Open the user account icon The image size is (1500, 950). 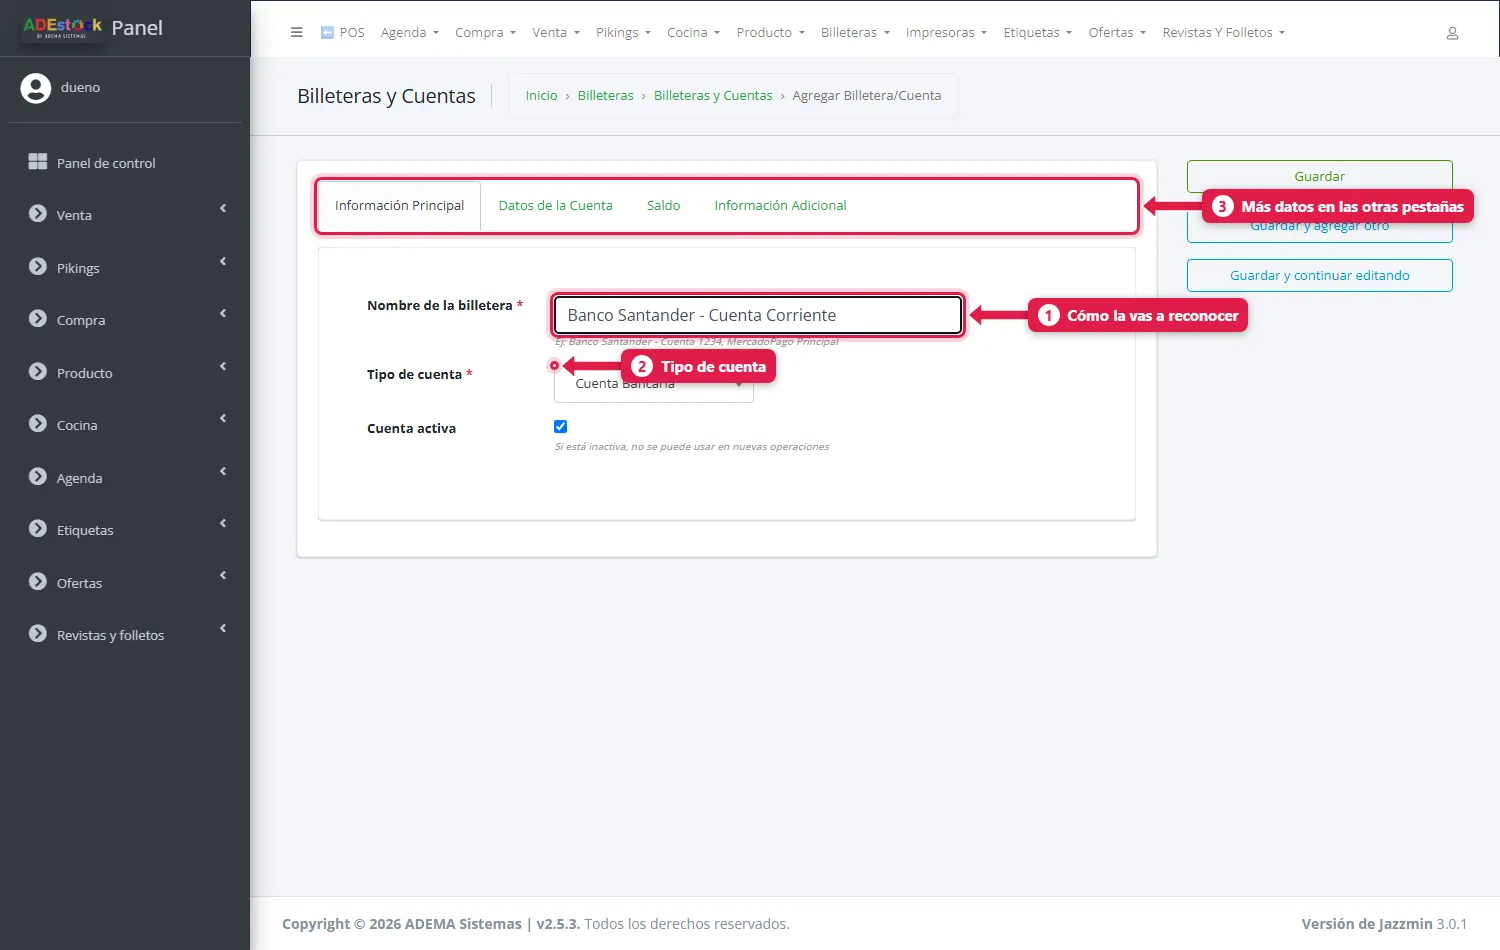point(1452,33)
